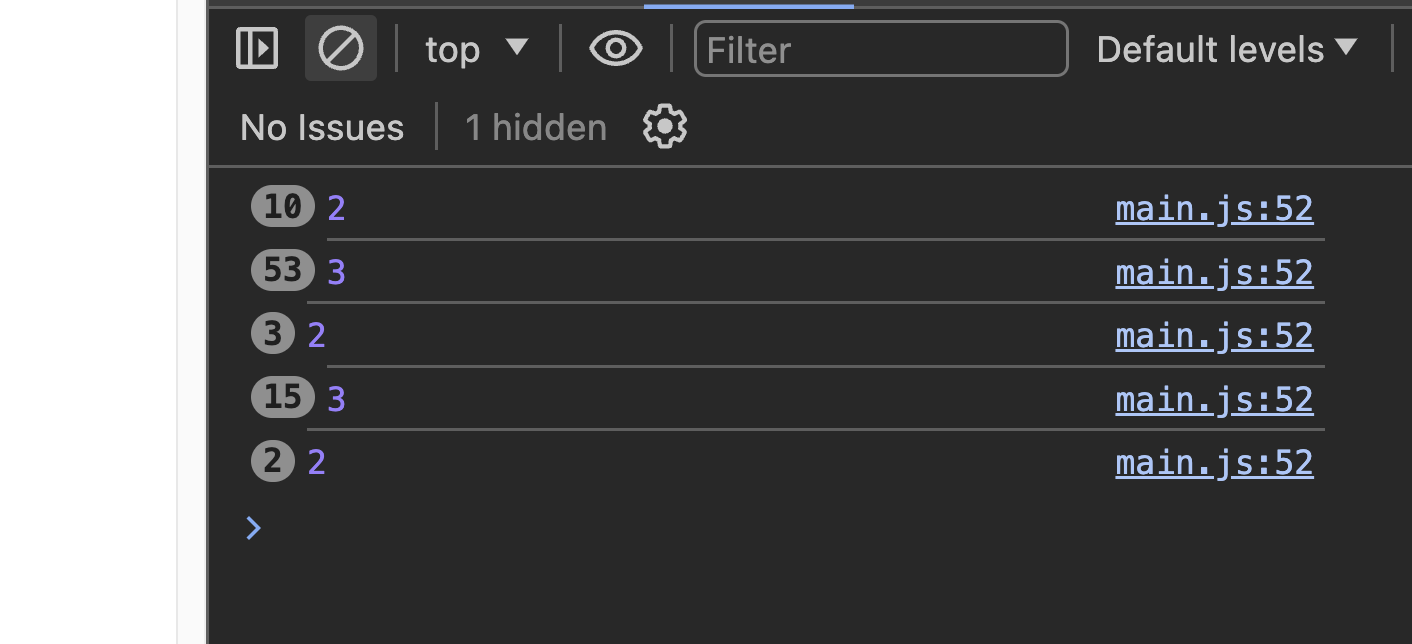Create a live expression with the eye icon

[615, 48]
